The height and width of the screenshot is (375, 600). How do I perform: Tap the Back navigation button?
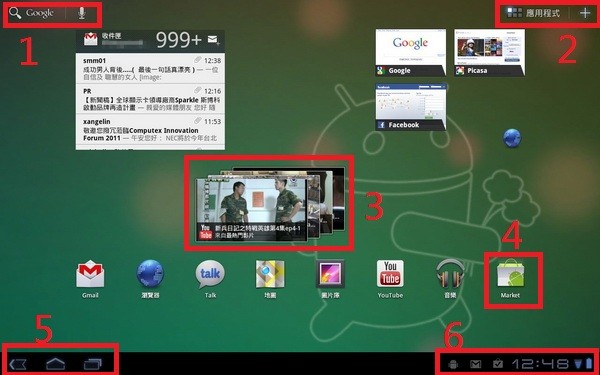coord(17,364)
